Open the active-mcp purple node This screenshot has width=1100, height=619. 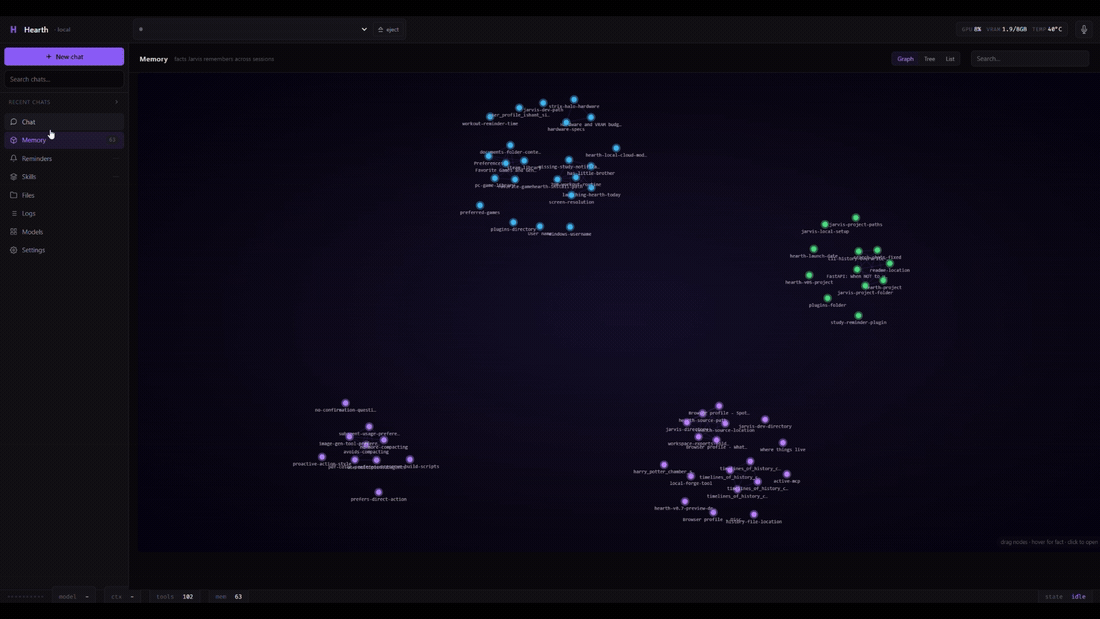point(786,474)
